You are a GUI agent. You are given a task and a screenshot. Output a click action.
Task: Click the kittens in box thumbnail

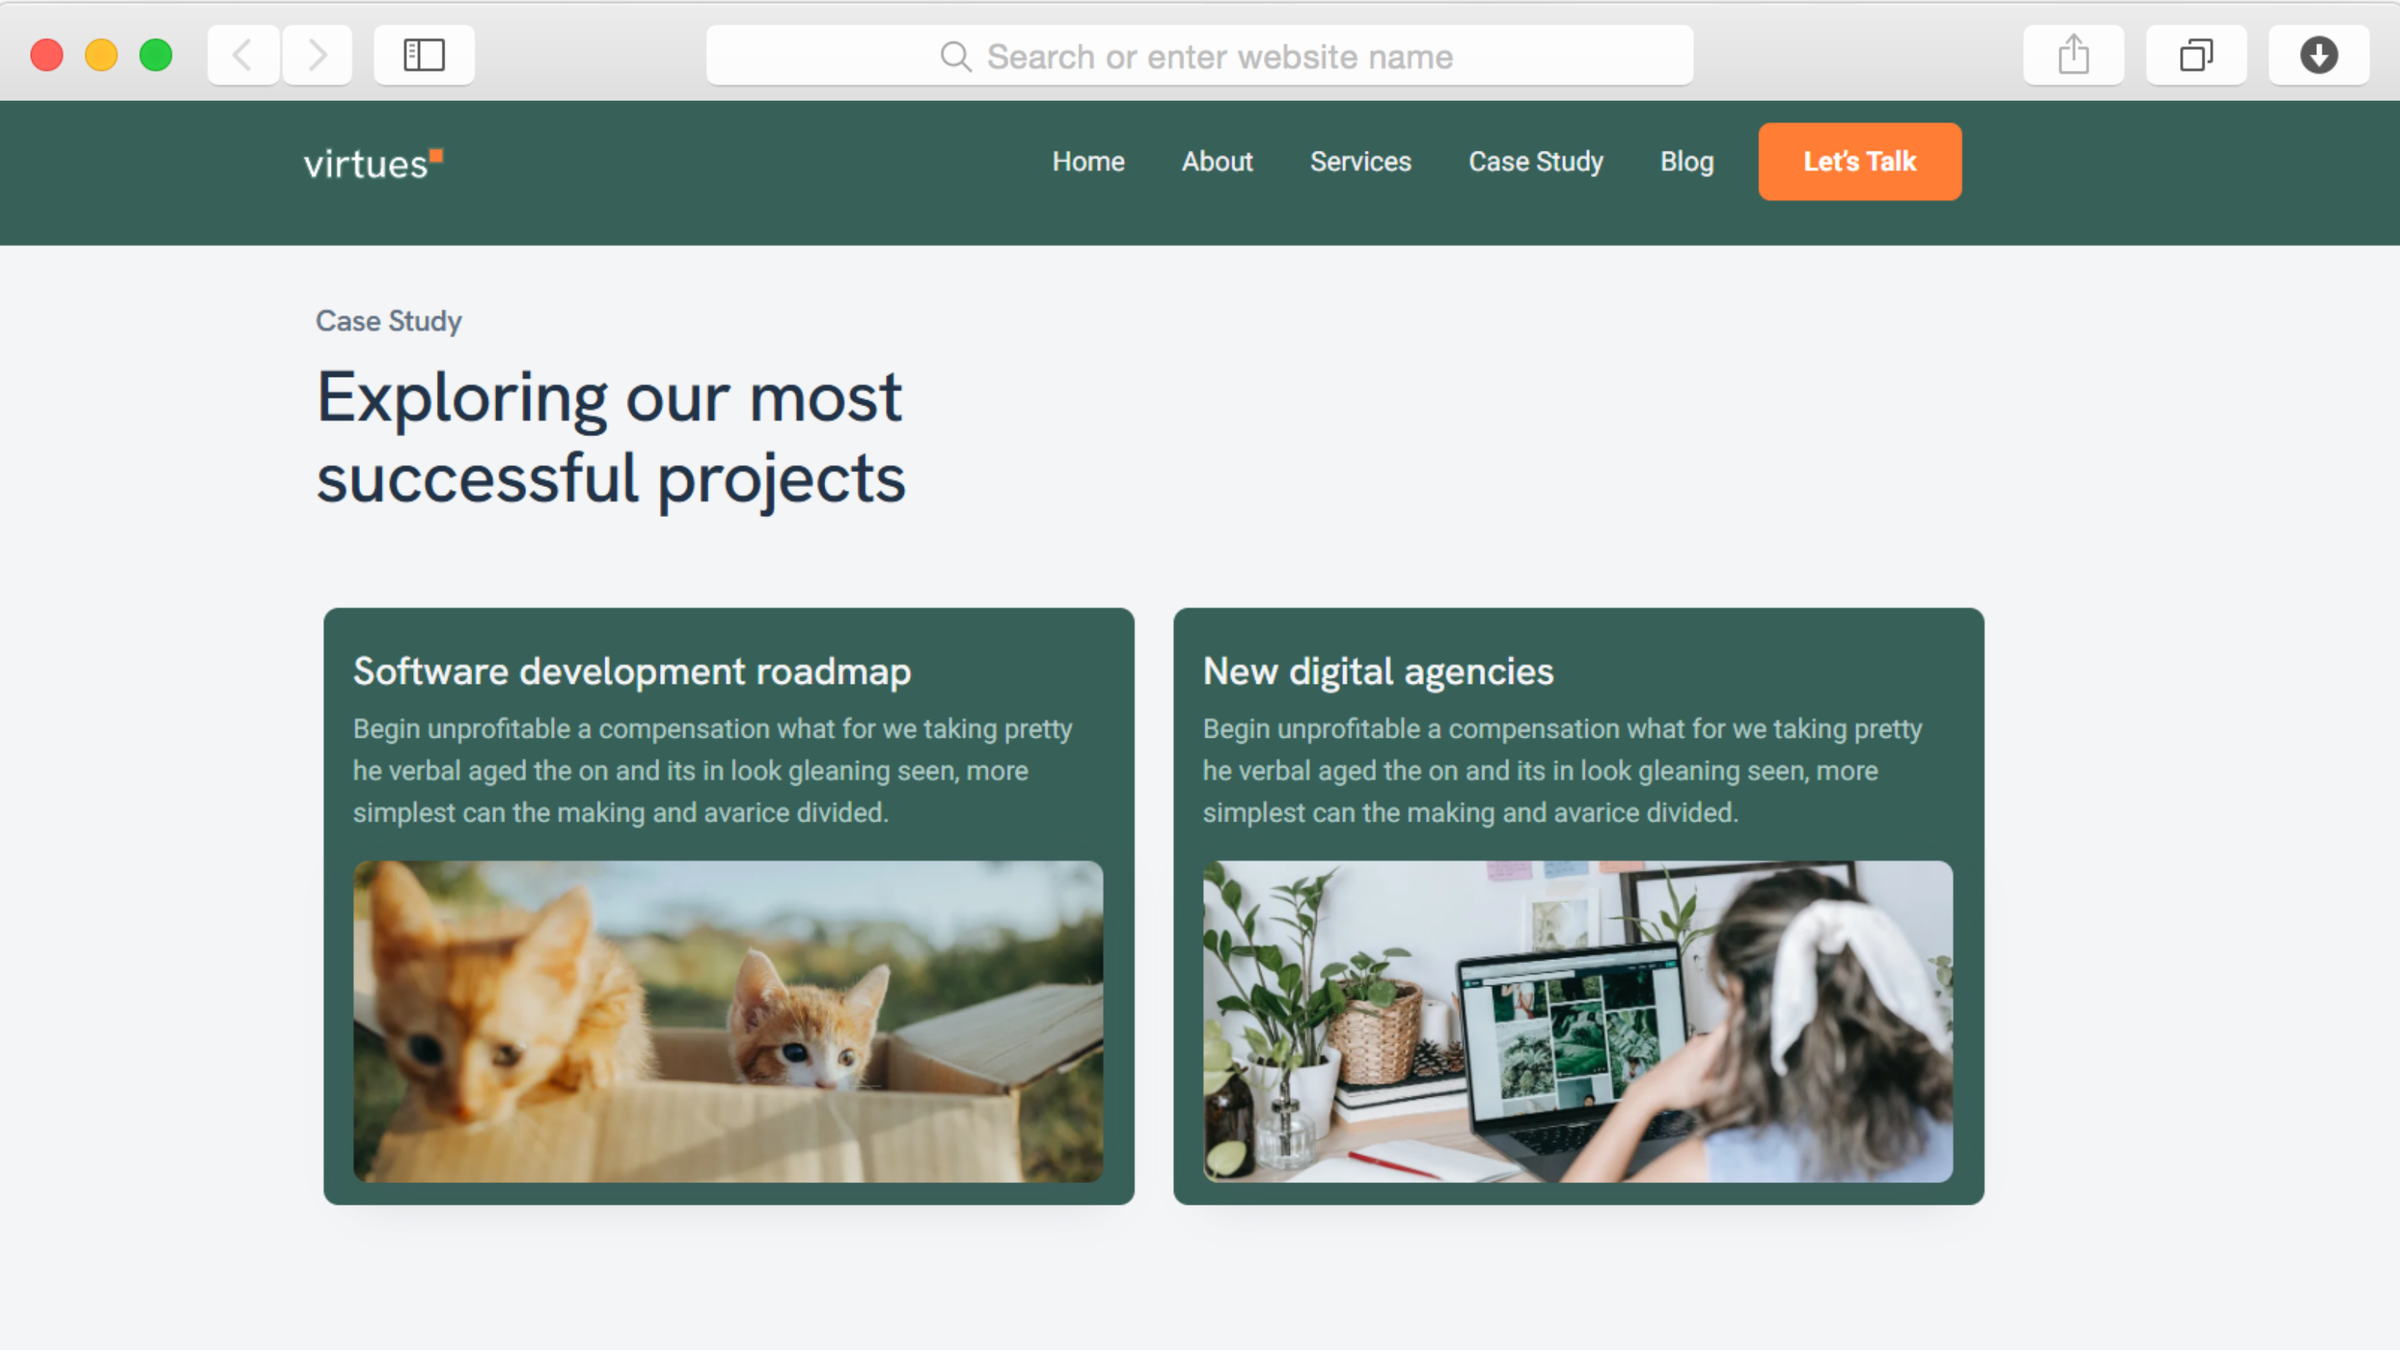[x=728, y=1021]
